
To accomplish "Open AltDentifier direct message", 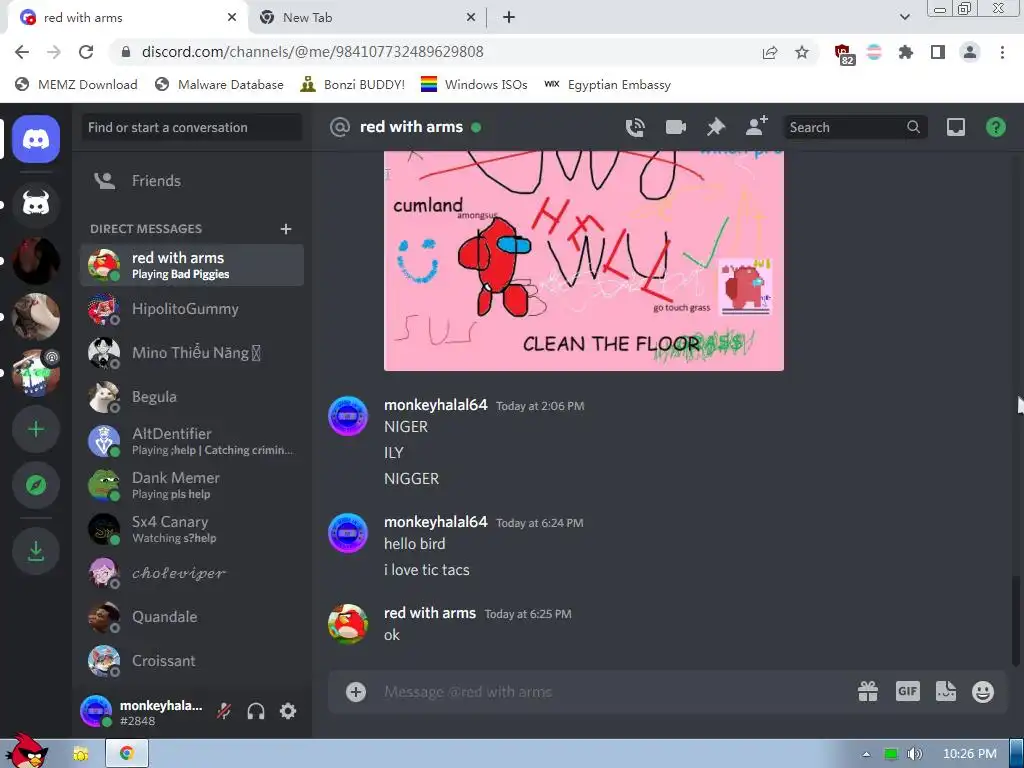I will click(x=192, y=441).
